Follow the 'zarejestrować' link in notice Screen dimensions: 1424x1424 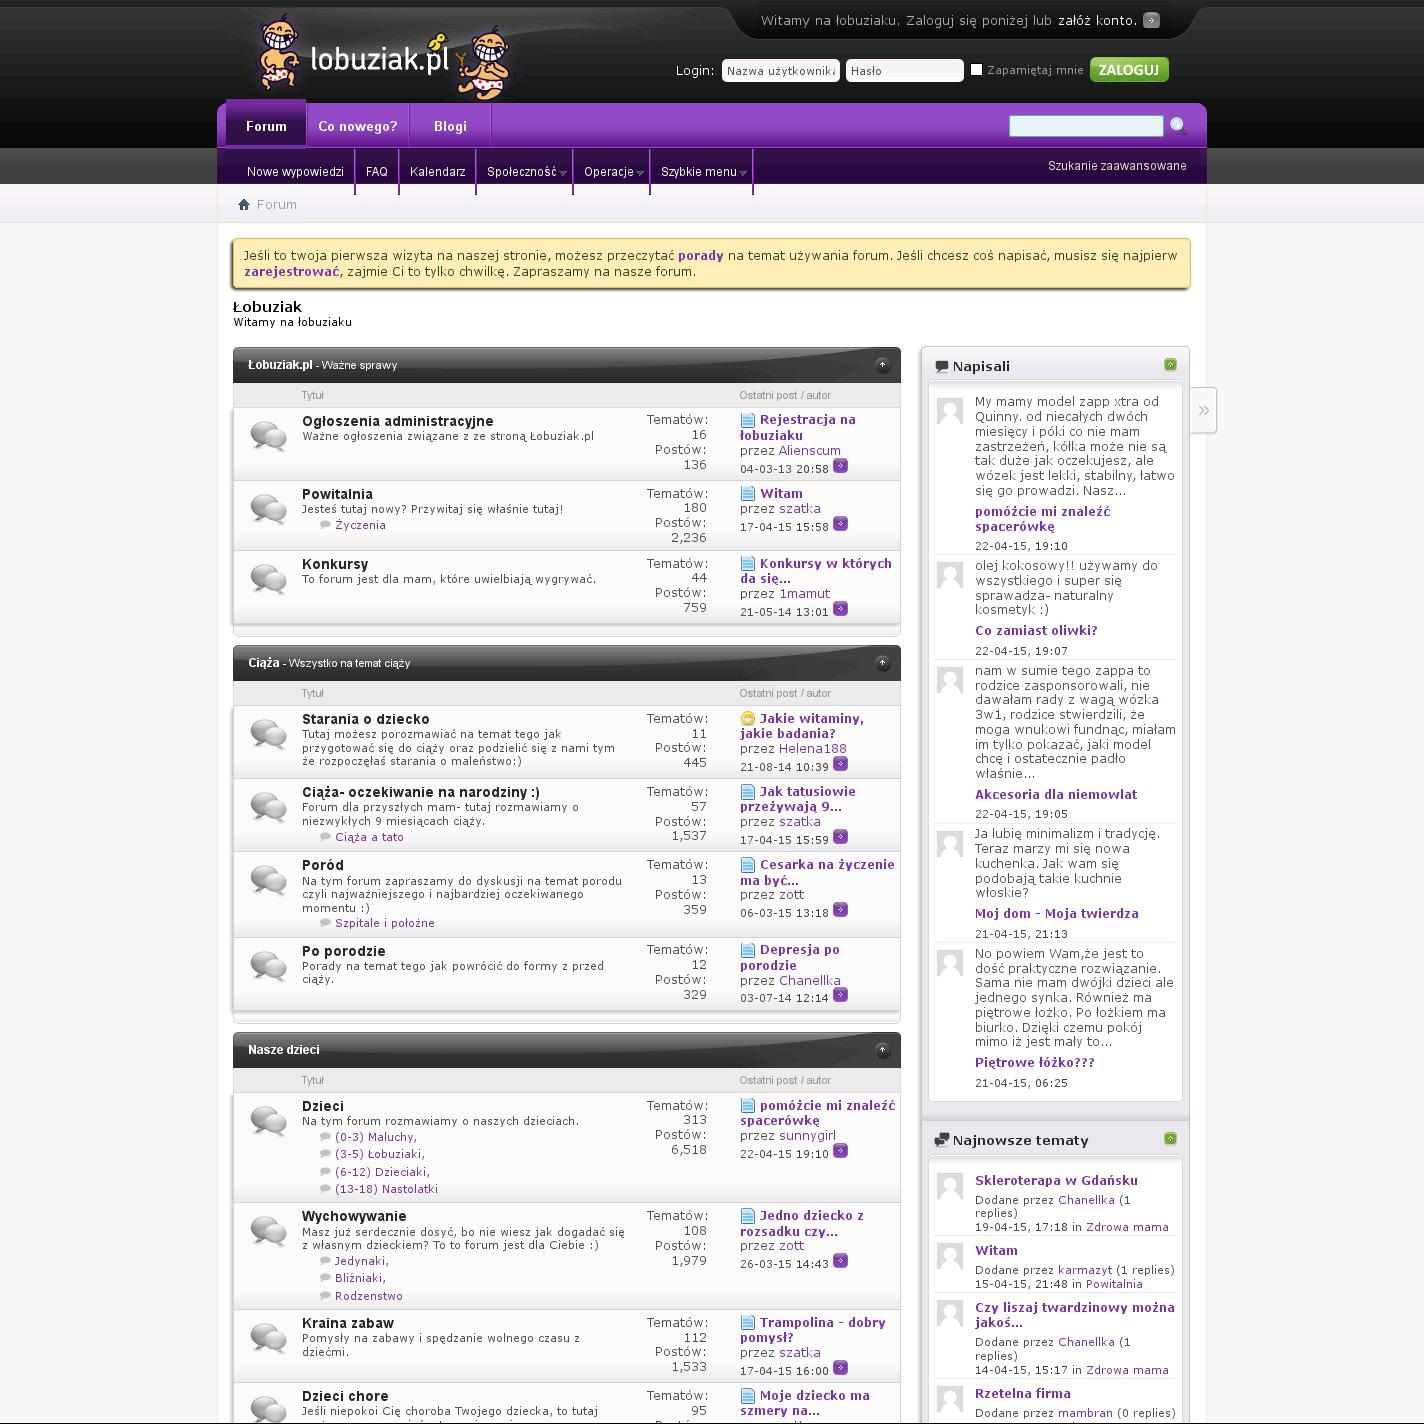point(292,271)
